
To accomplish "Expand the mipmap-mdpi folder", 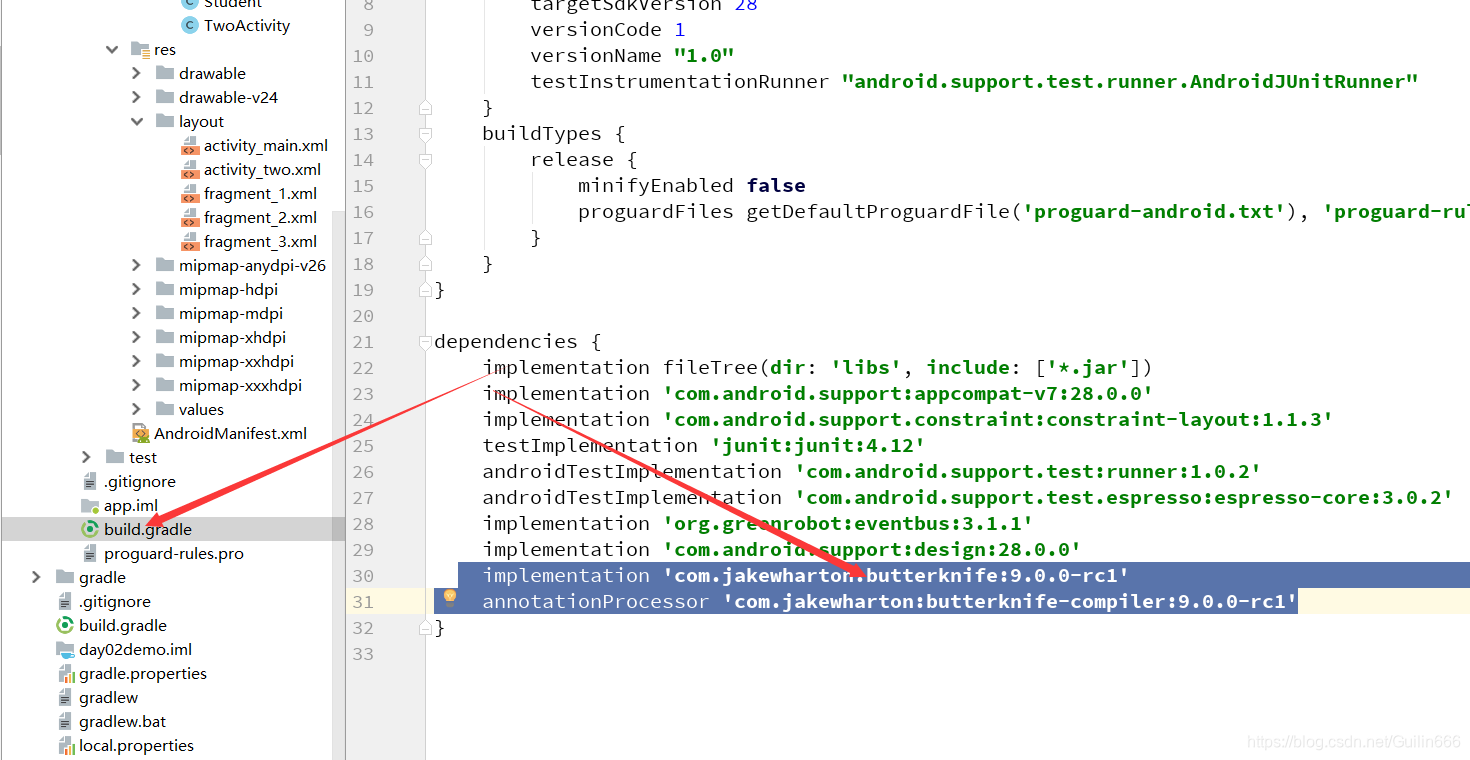I will pos(136,314).
